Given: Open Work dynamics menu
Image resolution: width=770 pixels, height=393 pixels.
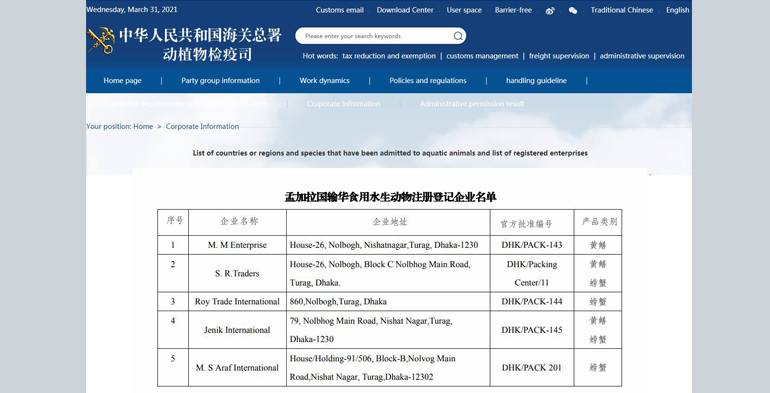Looking at the screenshot, I should pyautogui.click(x=325, y=81).
